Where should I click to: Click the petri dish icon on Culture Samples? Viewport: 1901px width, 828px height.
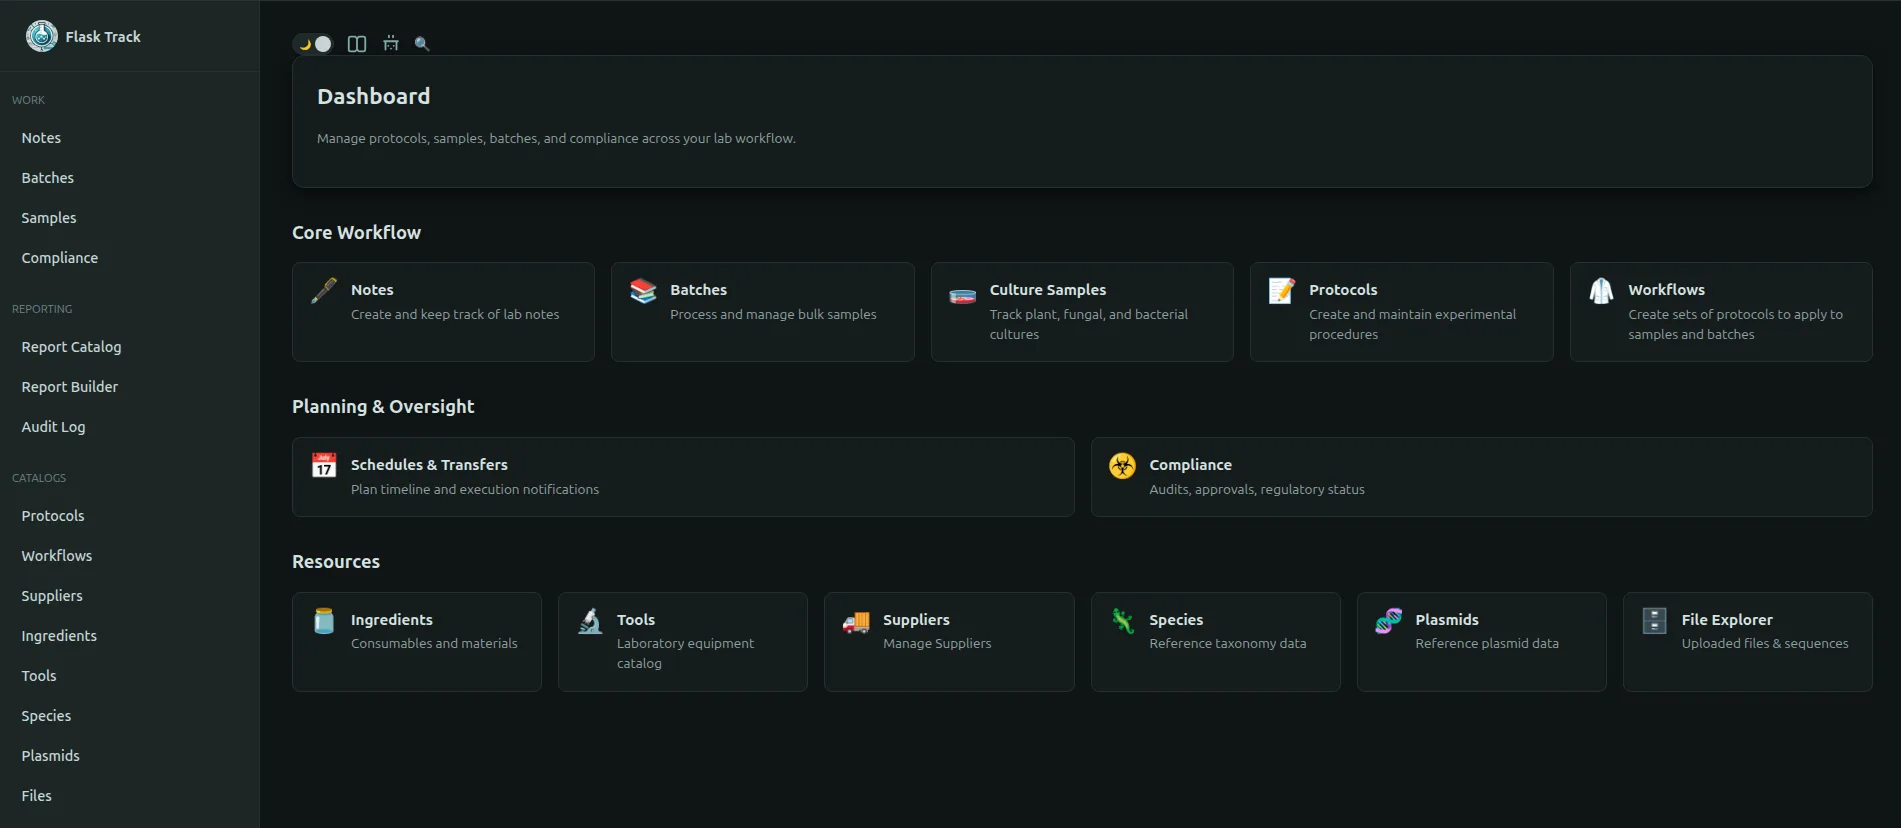pos(963,296)
